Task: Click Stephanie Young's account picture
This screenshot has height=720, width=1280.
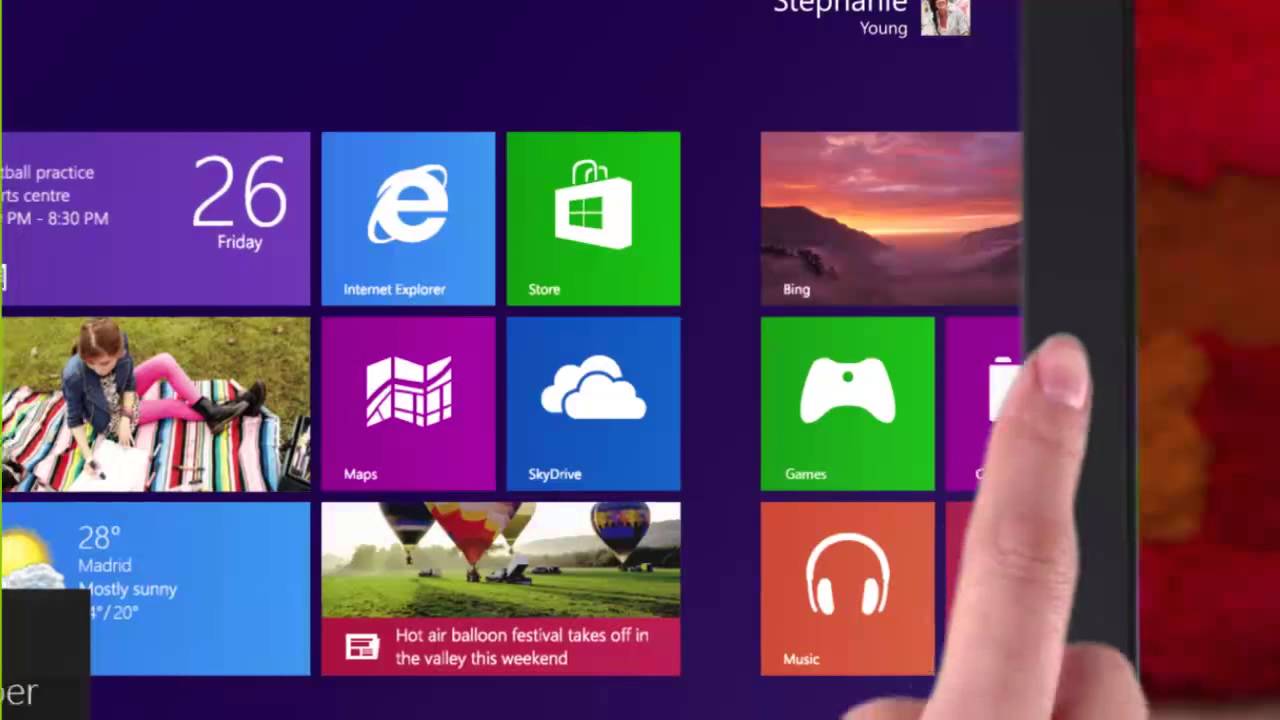Action: click(945, 17)
